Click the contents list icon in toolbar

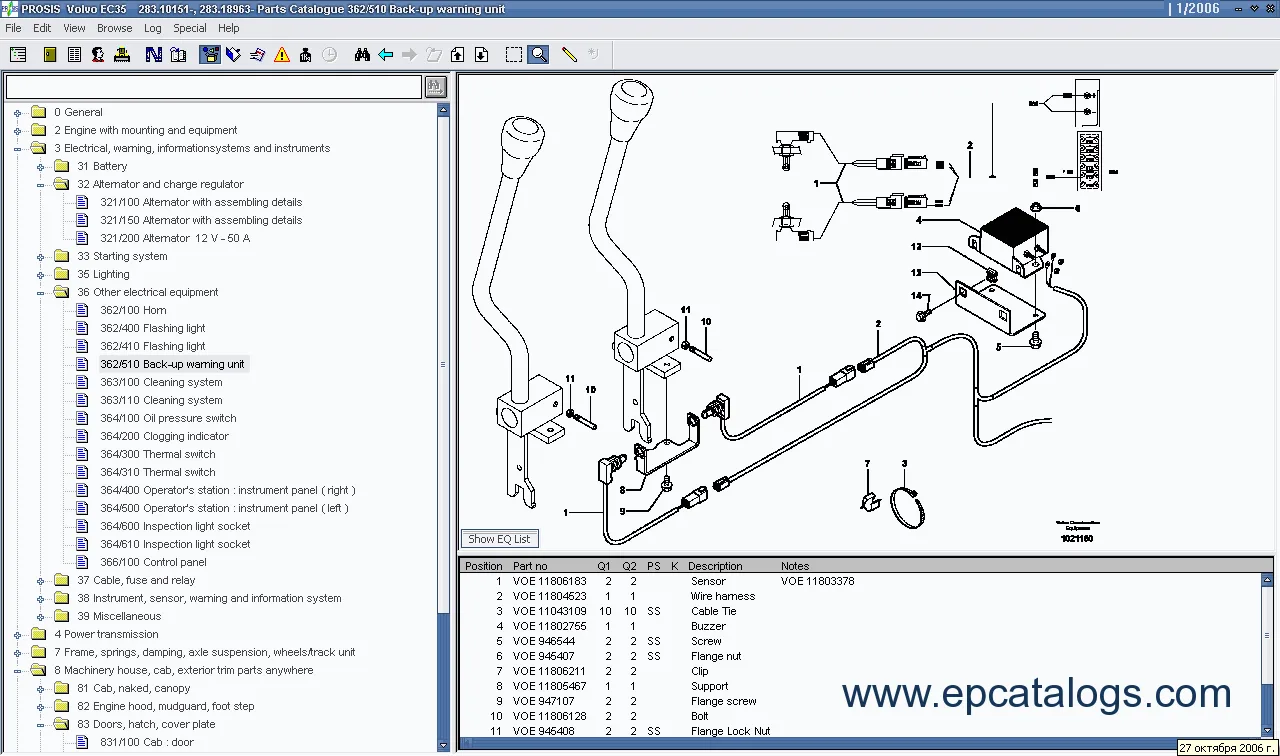click(x=18, y=55)
